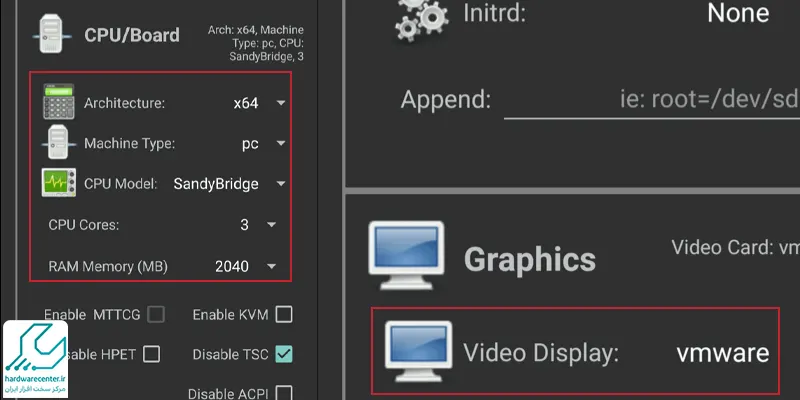The width and height of the screenshot is (800, 400).
Task: Click the Append label text
Action: pos(445,101)
